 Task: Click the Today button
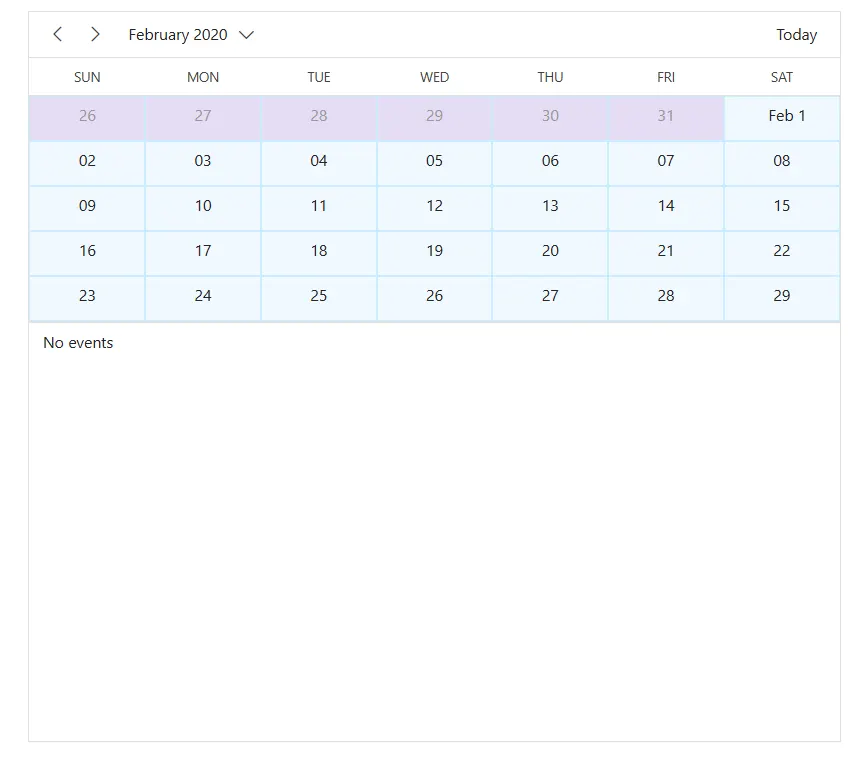coord(796,35)
